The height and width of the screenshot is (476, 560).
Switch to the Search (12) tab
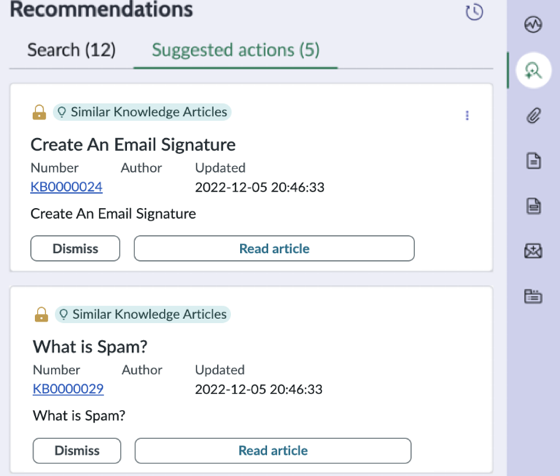click(x=72, y=50)
